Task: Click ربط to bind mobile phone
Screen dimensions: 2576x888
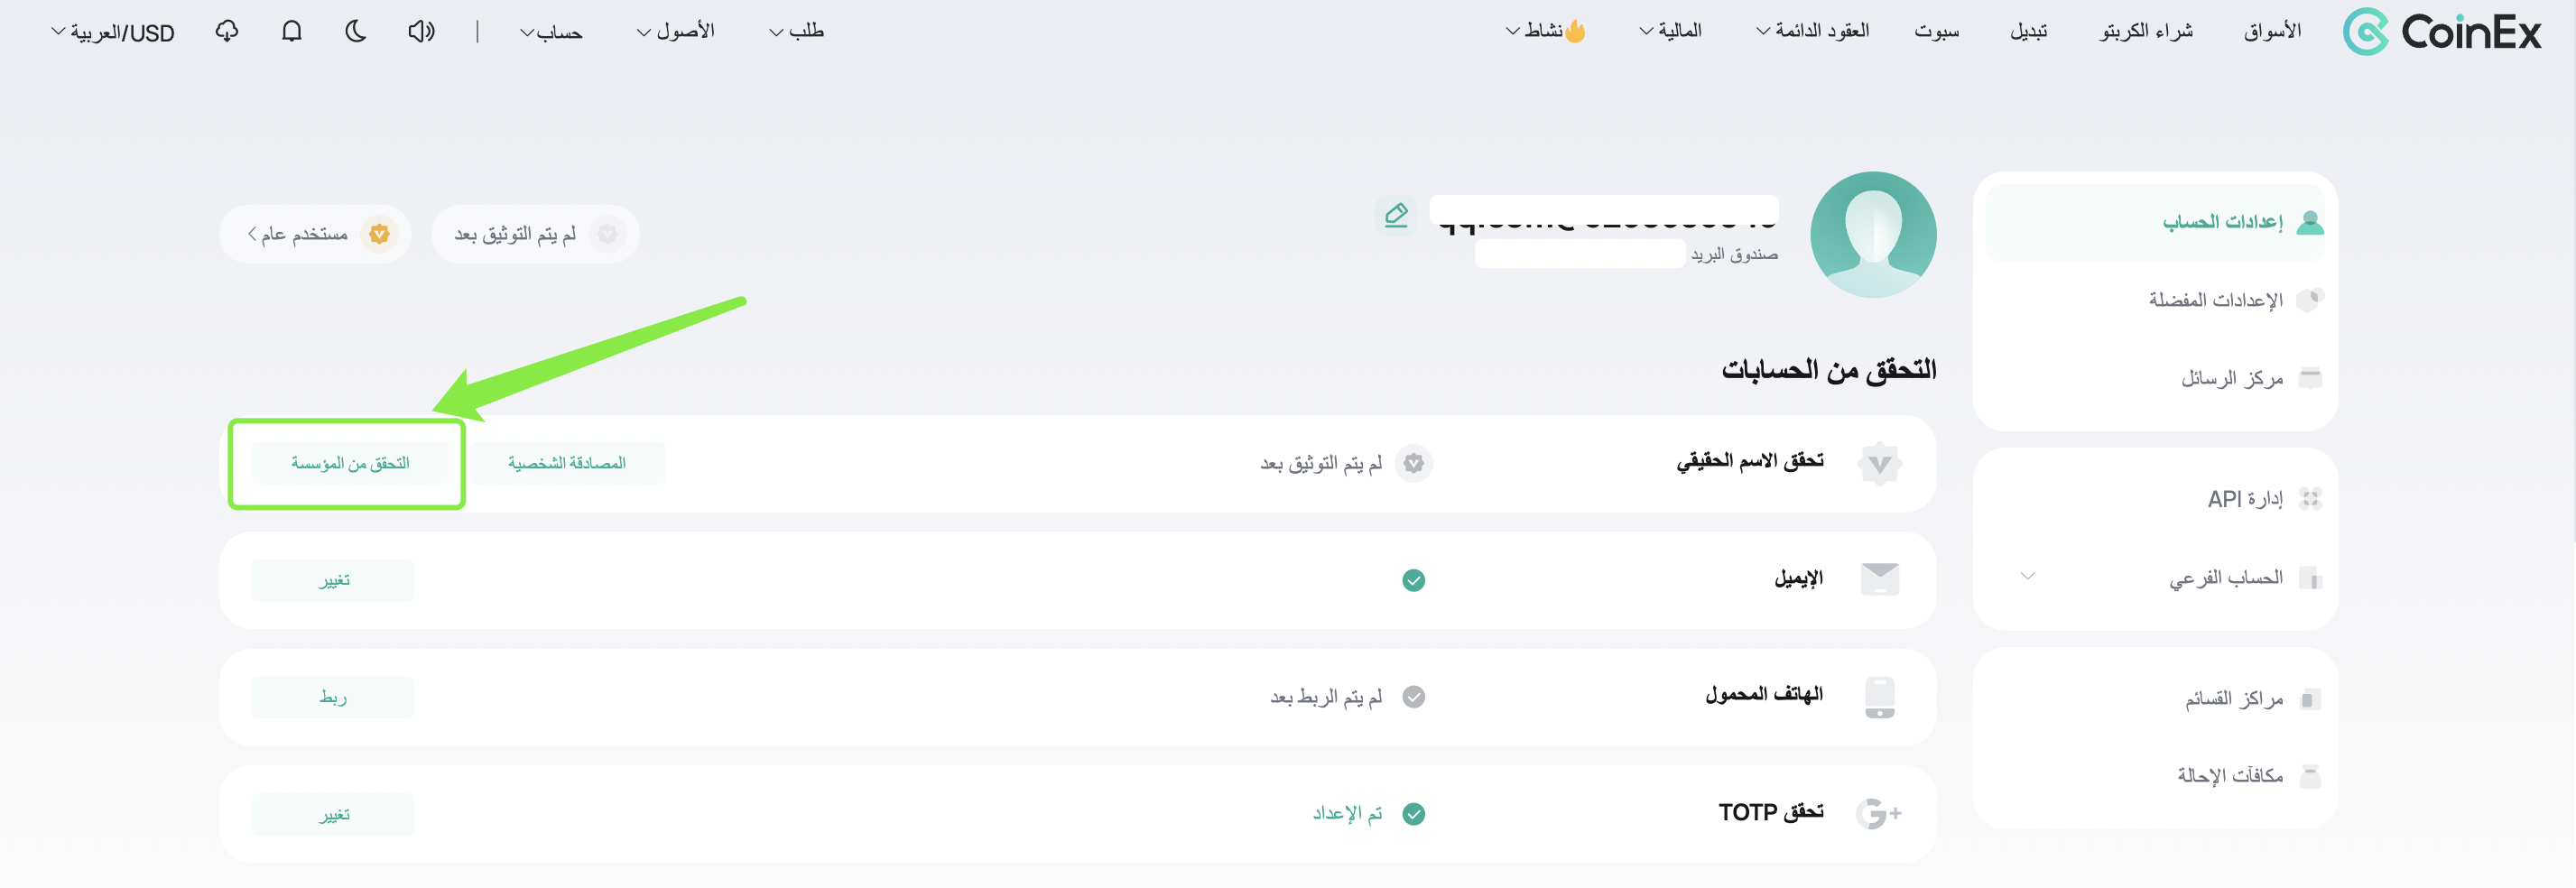Action: click(333, 697)
